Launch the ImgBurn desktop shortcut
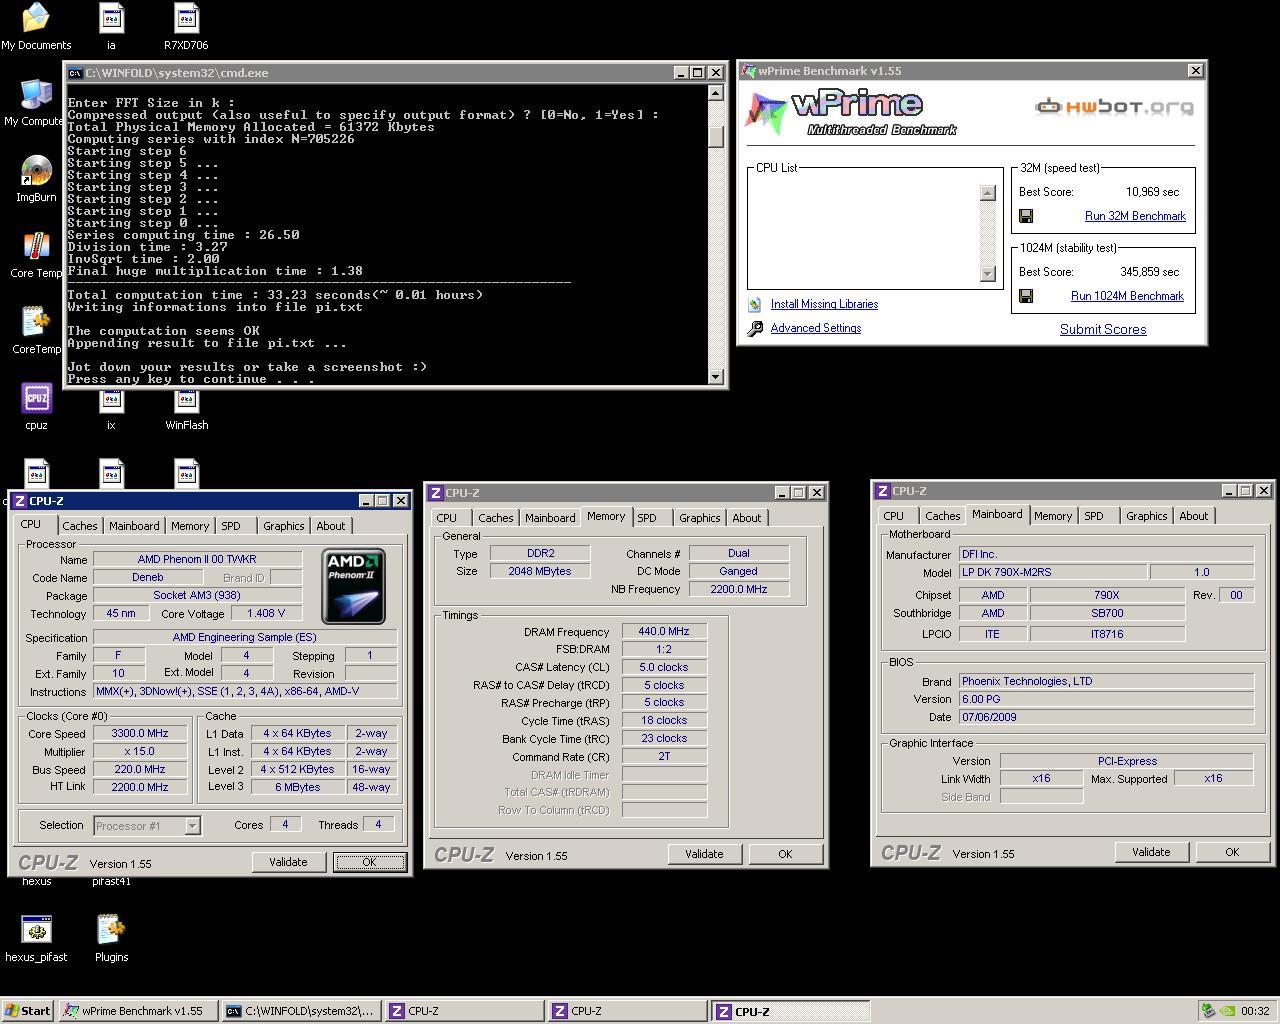The image size is (1280, 1024). click(36, 171)
